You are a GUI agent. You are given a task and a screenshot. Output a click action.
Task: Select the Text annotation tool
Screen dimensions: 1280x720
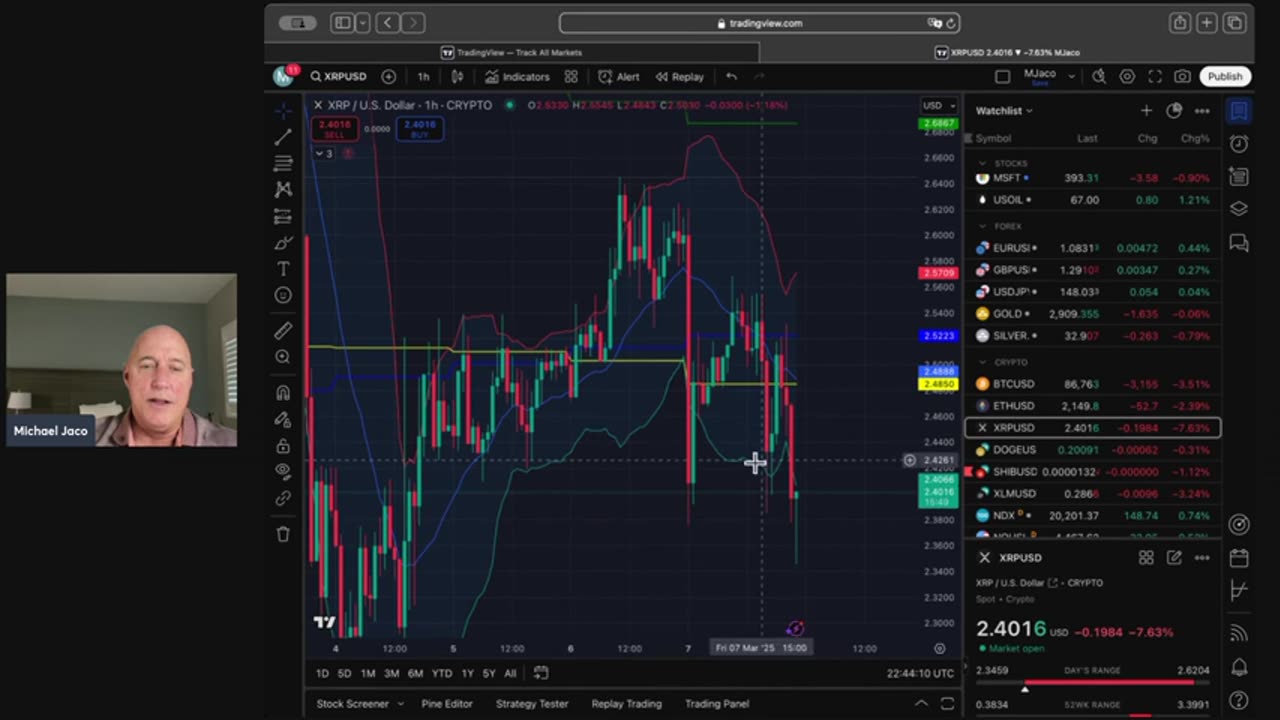[283, 269]
